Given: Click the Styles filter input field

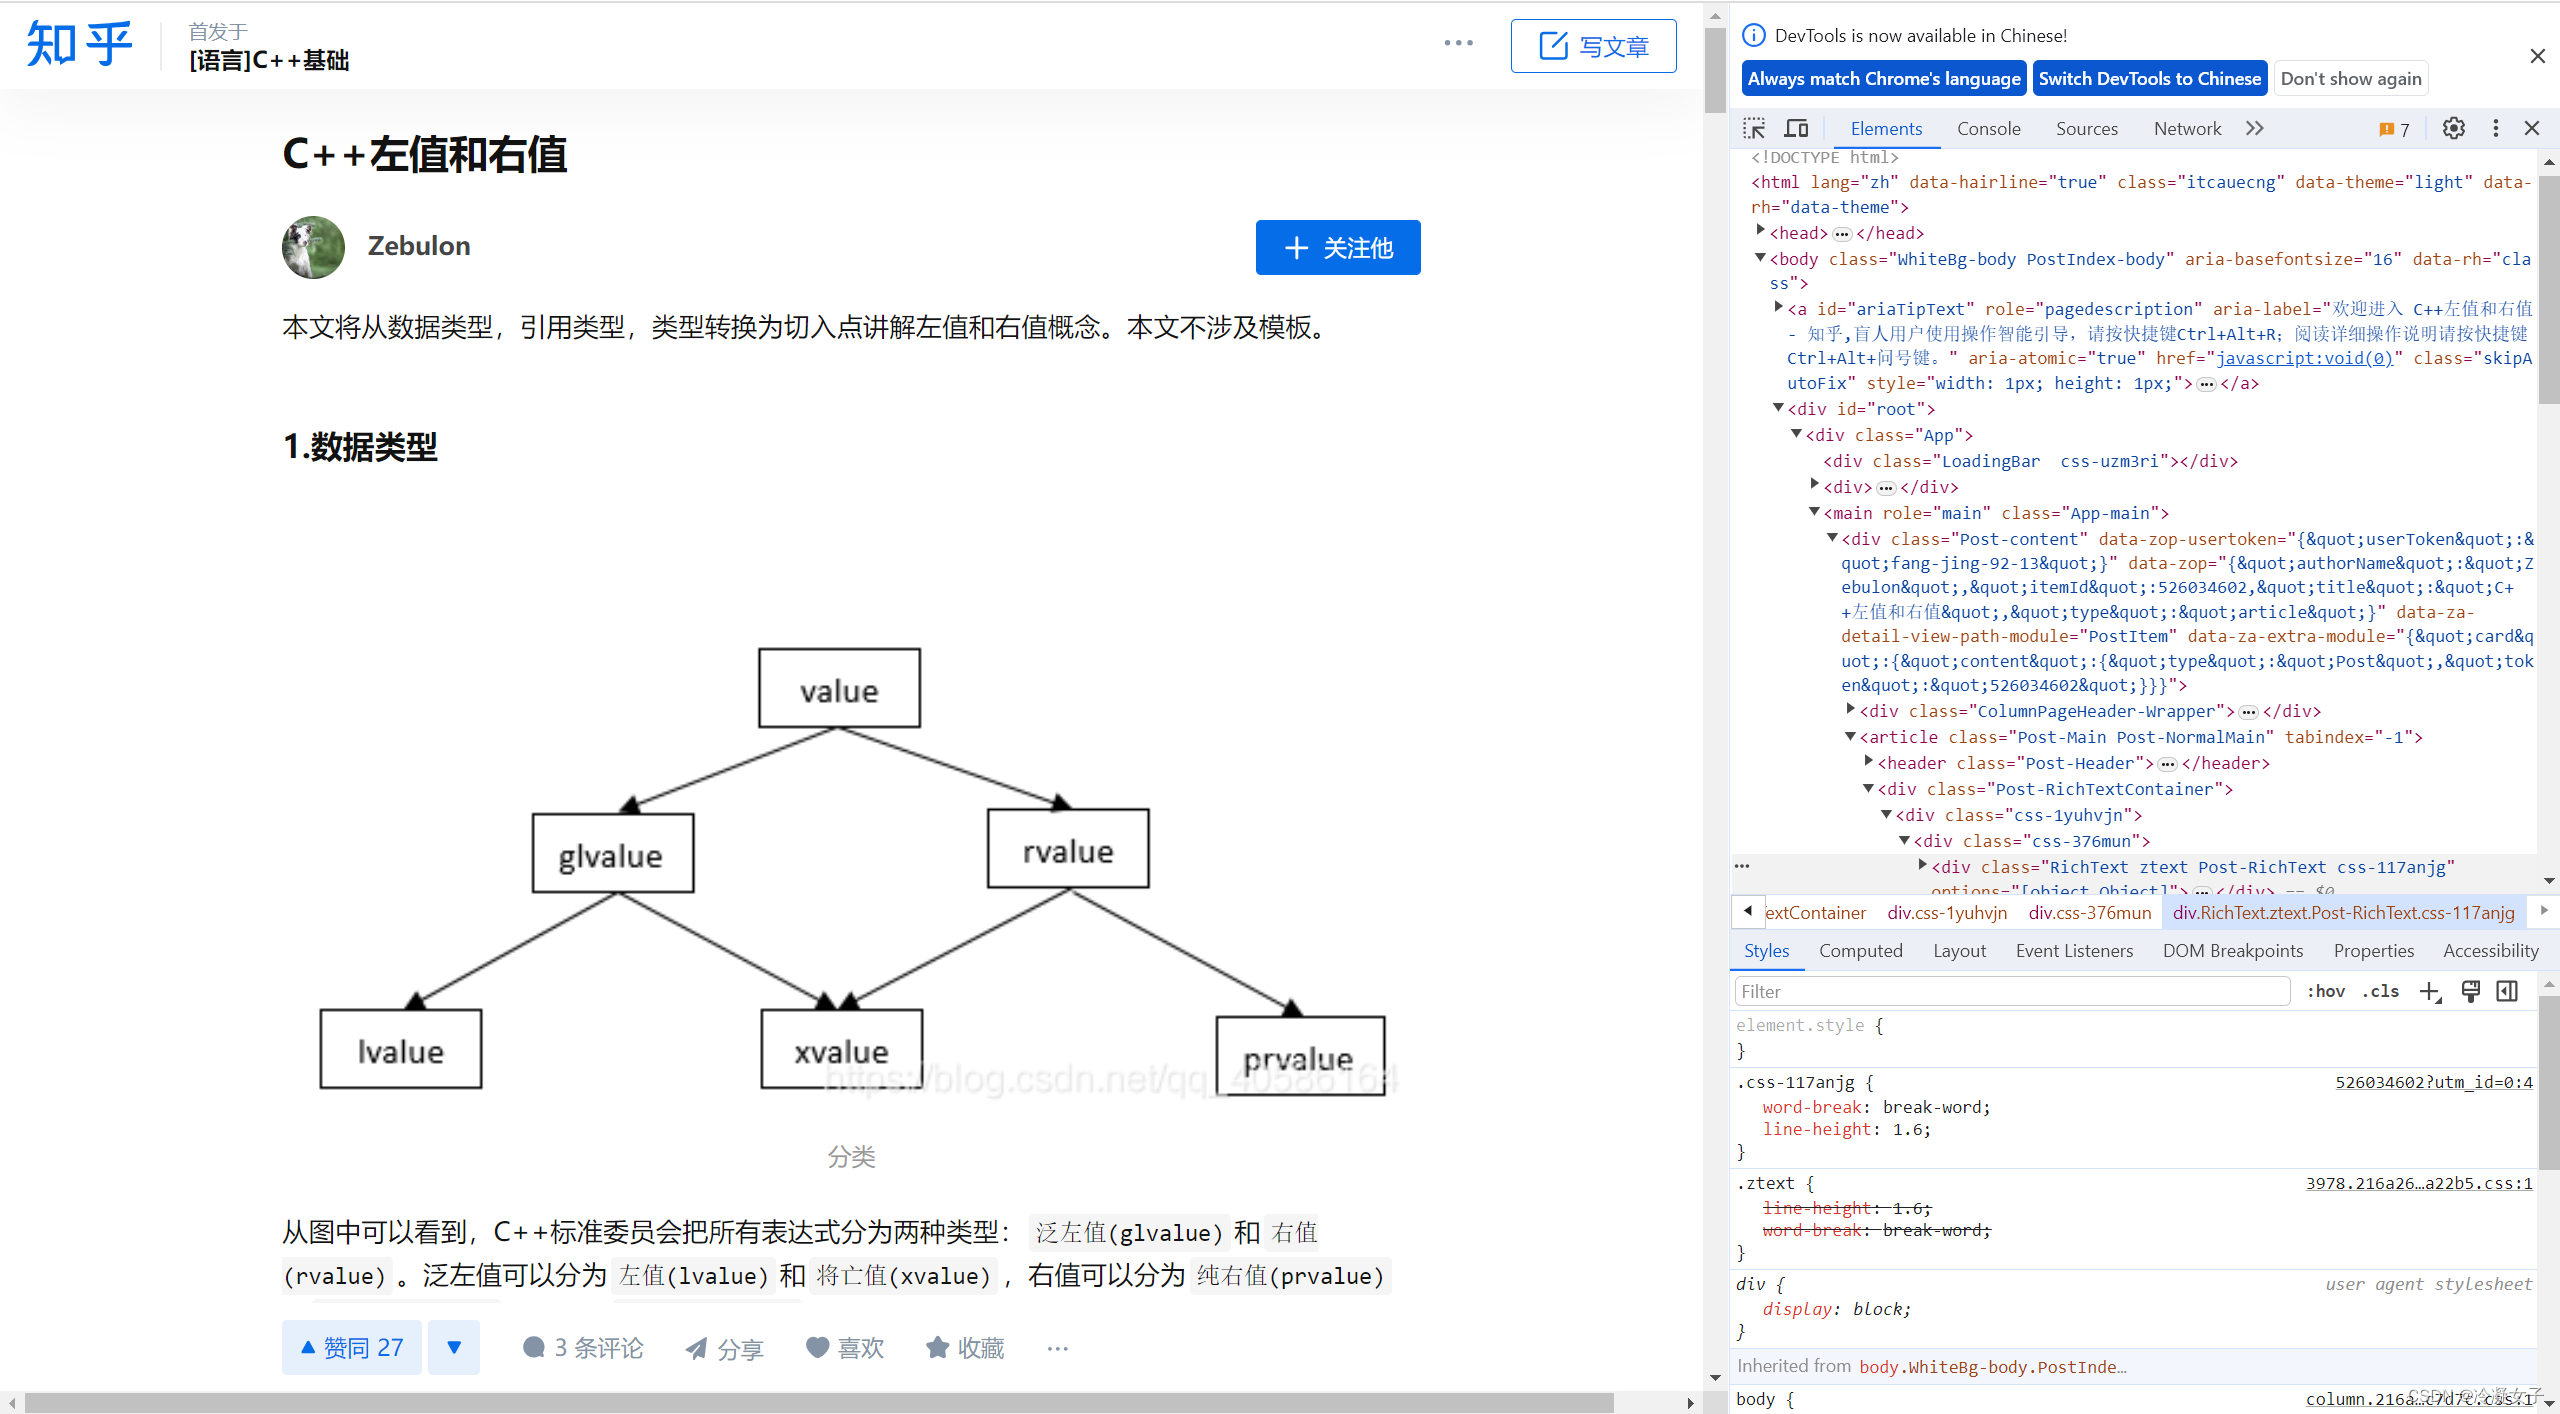Looking at the screenshot, I should click(x=2012, y=991).
